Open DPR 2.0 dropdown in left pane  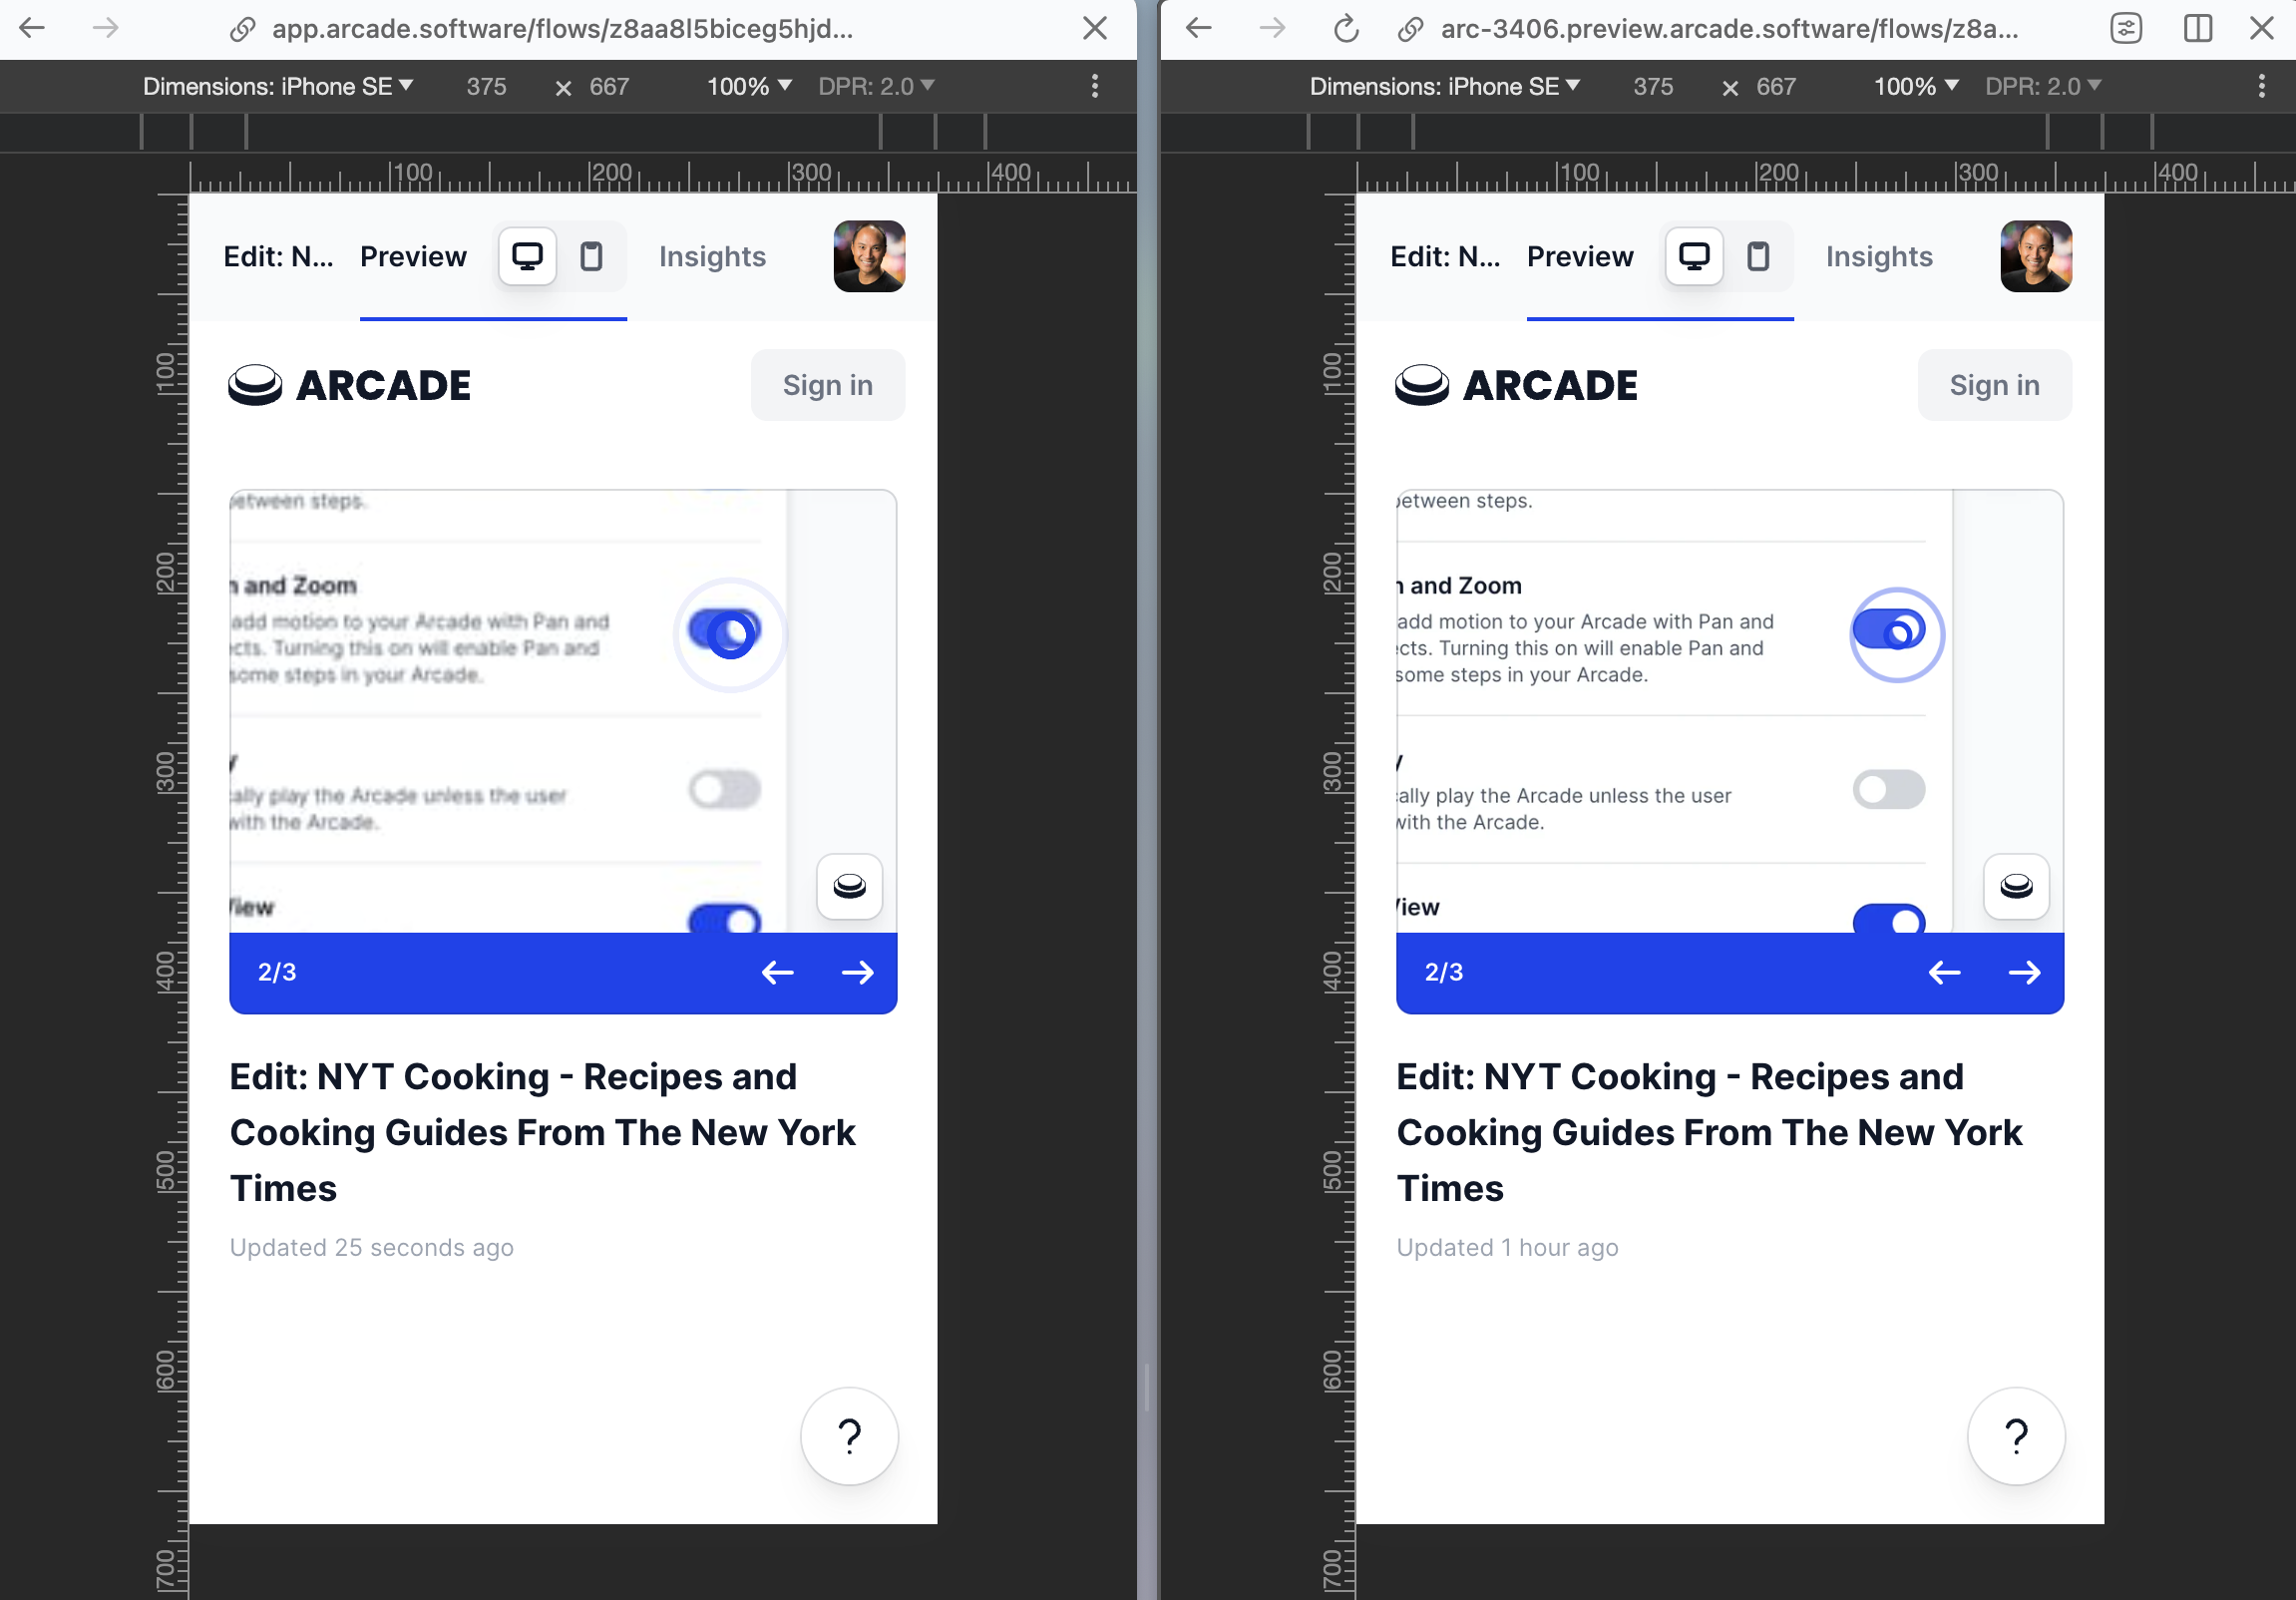point(876,87)
